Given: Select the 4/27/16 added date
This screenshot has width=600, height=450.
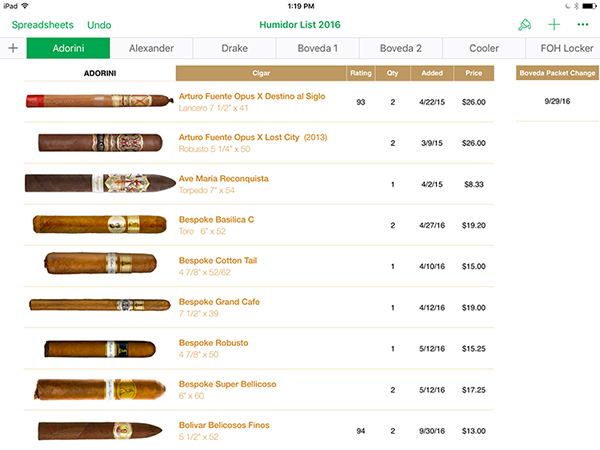Looking at the screenshot, I should click(432, 225).
